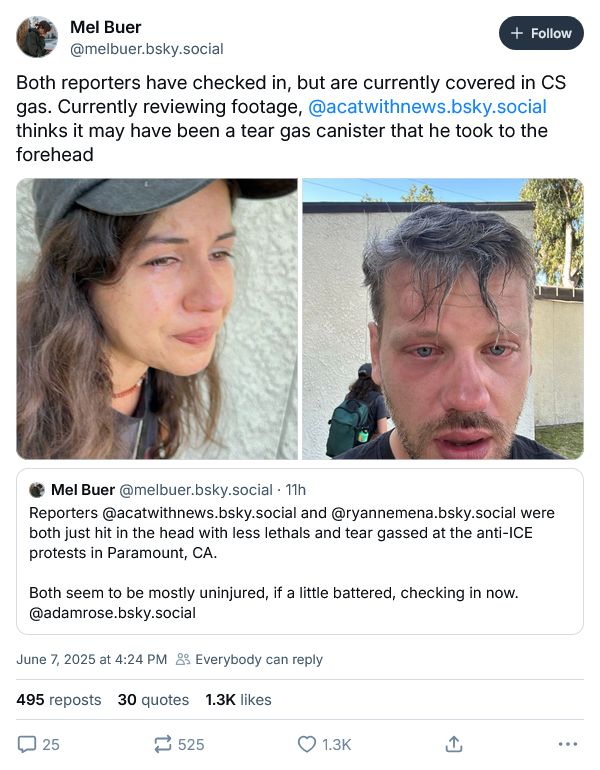Like the post with heart icon
The height and width of the screenshot is (770, 600).
click(x=308, y=744)
